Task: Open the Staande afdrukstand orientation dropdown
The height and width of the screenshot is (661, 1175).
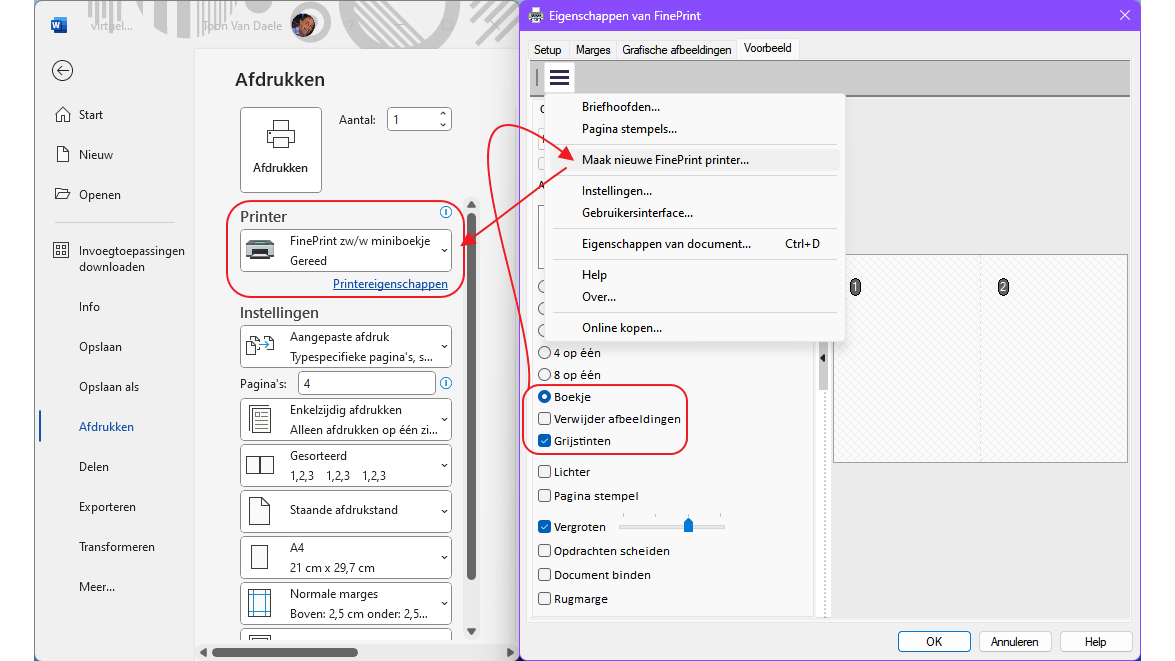Action: click(x=345, y=510)
